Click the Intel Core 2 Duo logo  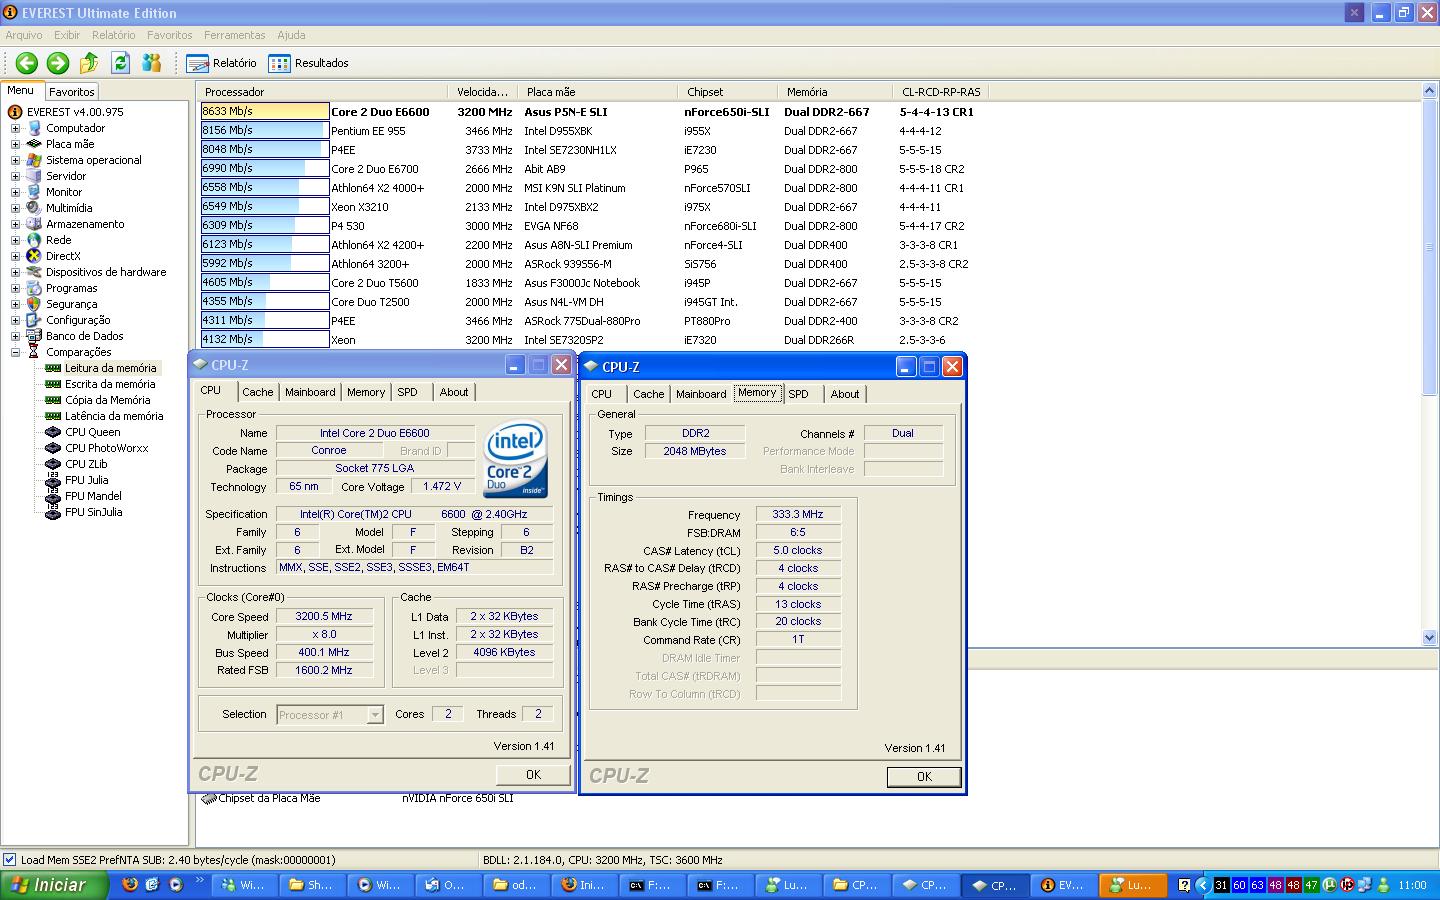pyautogui.click(x=516, y=459)
